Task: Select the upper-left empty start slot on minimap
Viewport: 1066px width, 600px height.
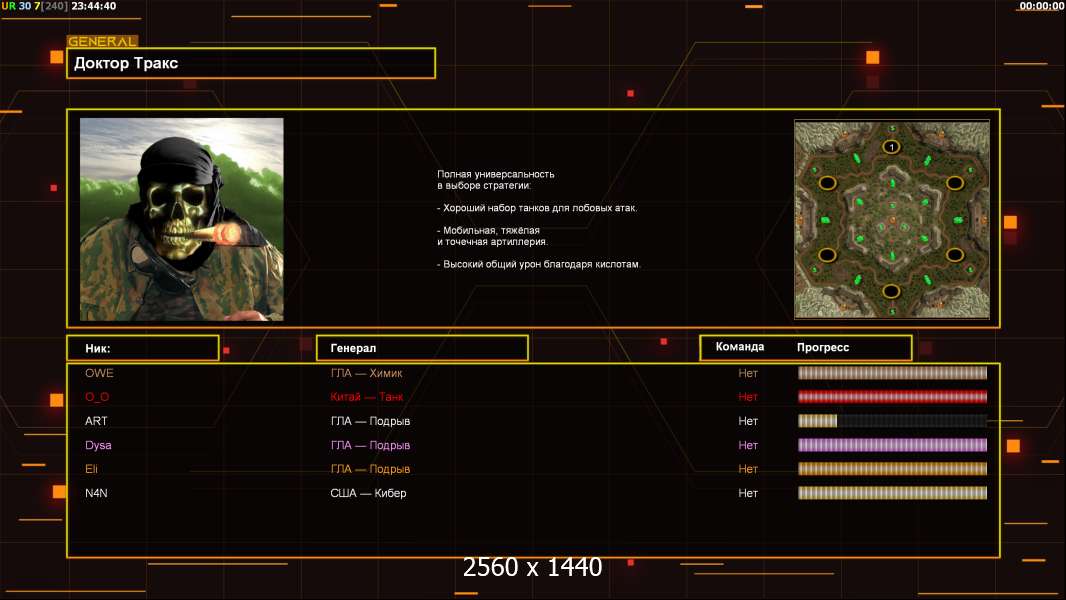Action: [827, 183]
